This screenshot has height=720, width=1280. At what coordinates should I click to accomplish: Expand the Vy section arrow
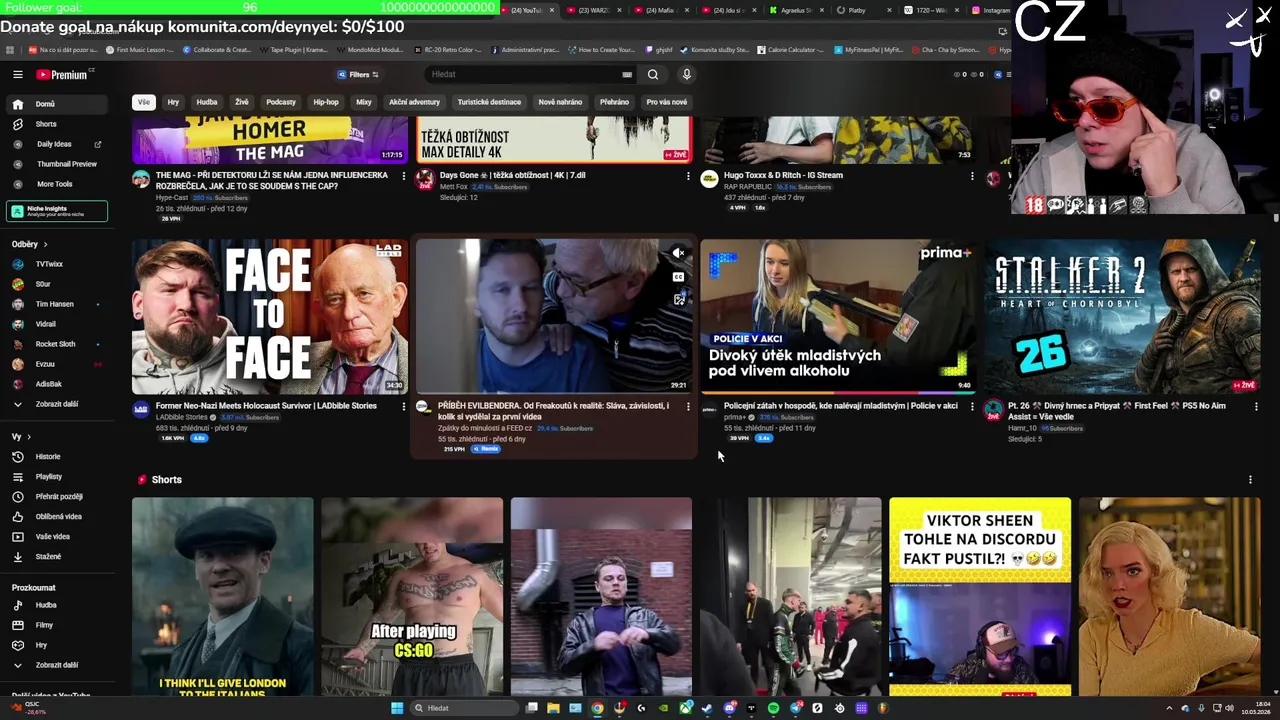pos(28,437)
